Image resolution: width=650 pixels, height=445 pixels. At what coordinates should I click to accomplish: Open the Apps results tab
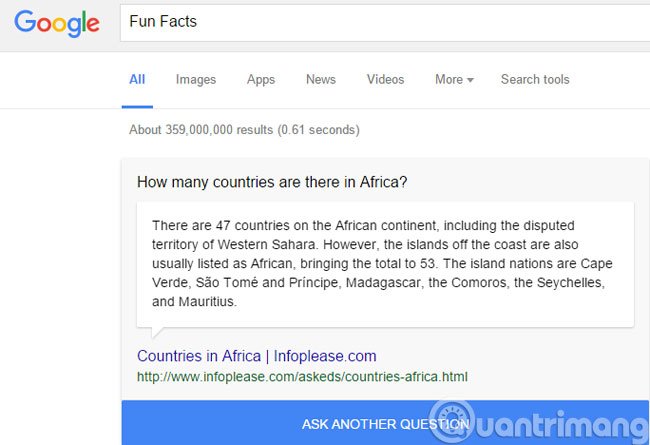[x=261, y=80]
